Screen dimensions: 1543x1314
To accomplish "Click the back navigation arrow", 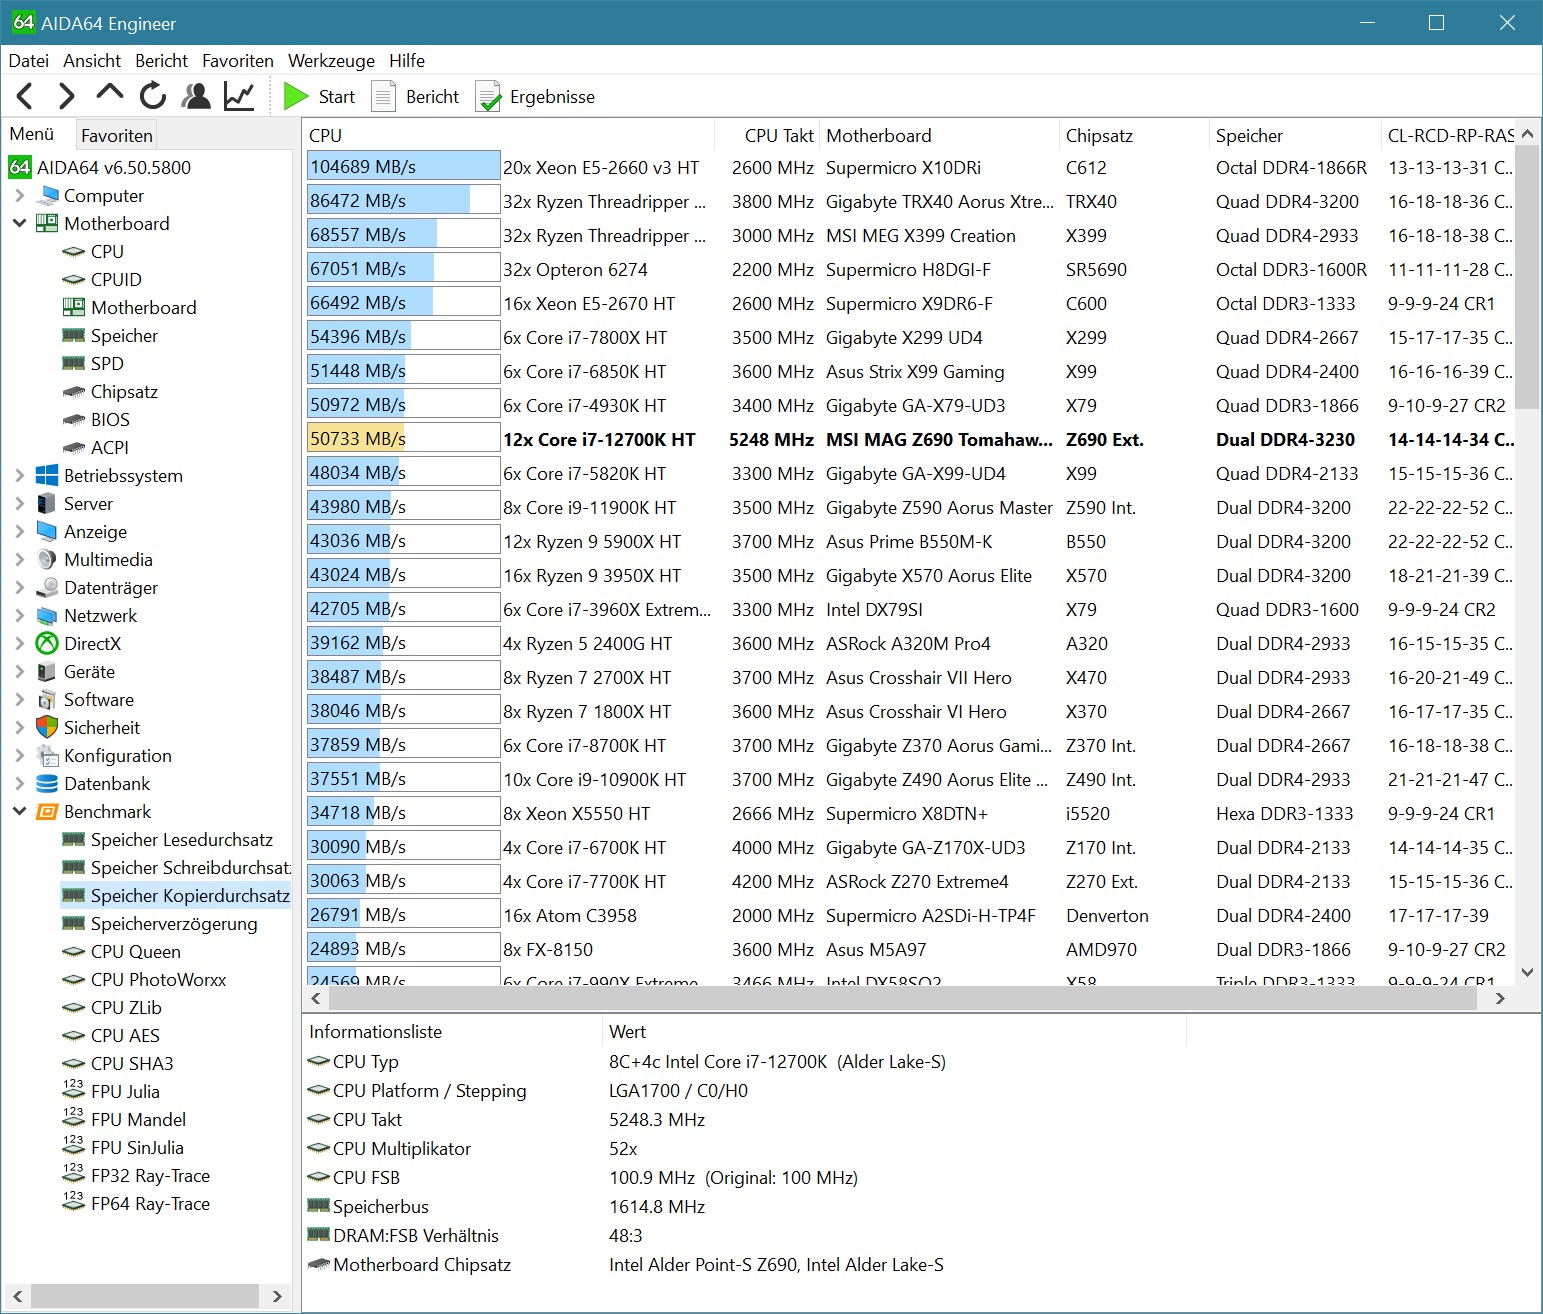I will 26,96.
